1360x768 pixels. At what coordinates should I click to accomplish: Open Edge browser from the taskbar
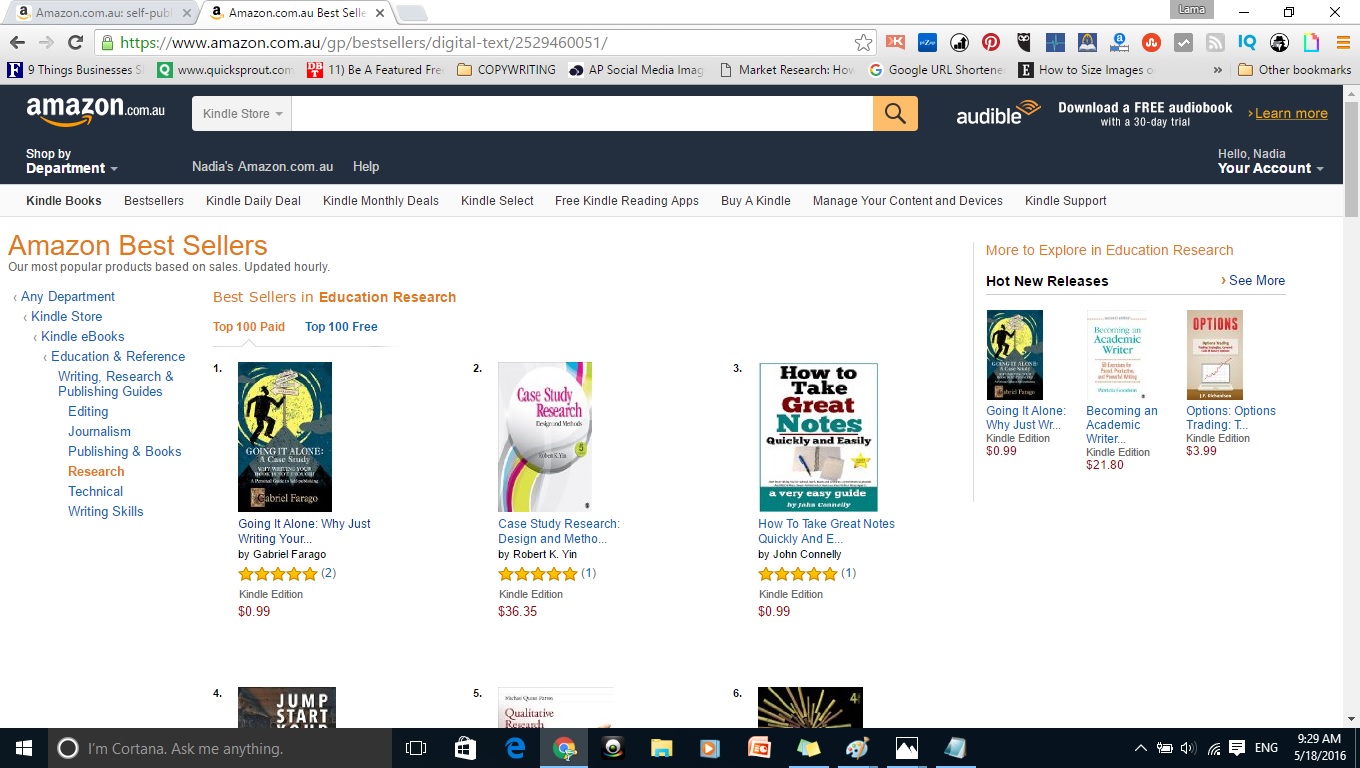coord(515,748)
